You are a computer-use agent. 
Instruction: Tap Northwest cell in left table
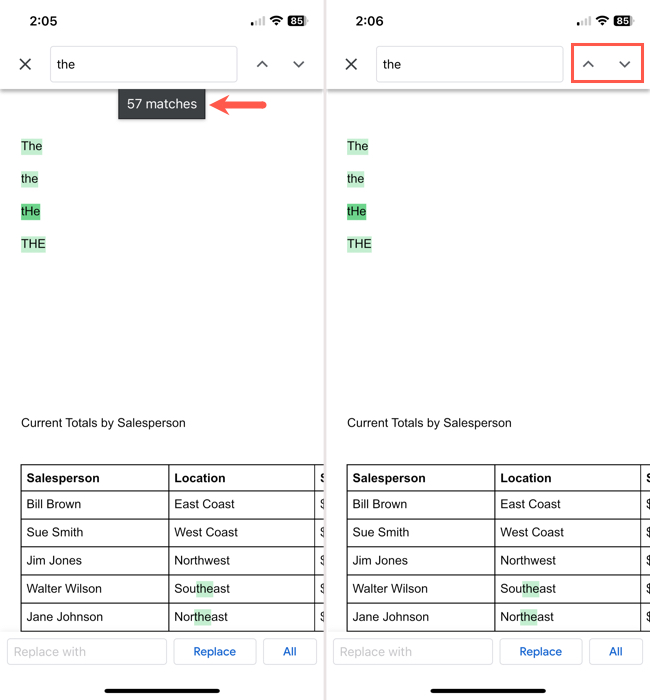click(242, 560)
